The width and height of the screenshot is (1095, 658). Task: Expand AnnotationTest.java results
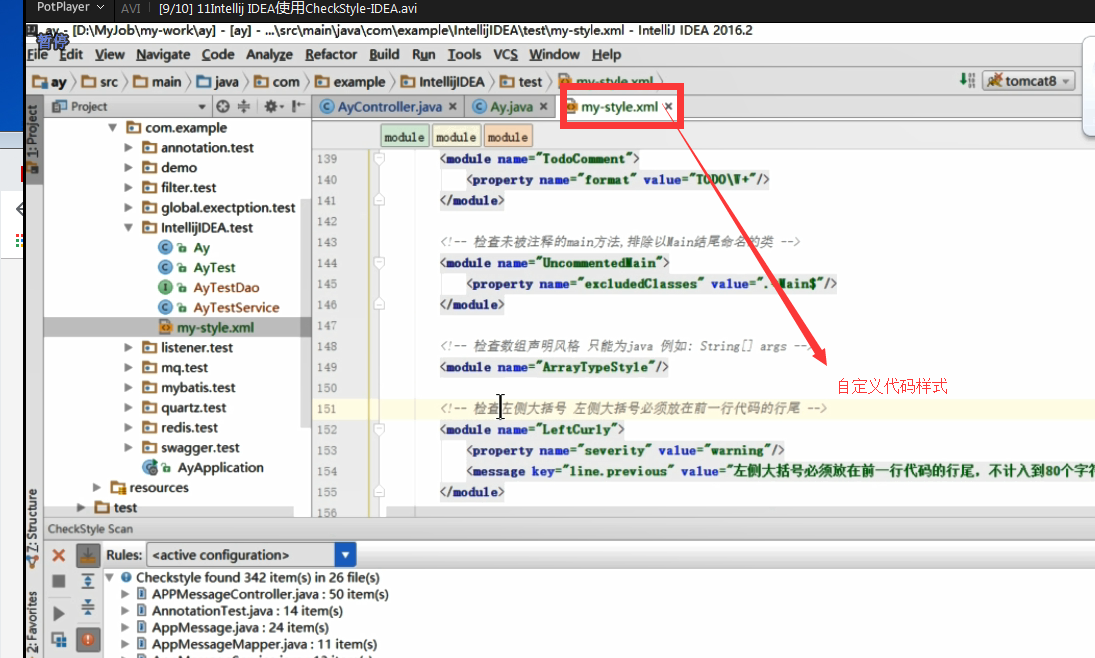[x=125, y=611]
